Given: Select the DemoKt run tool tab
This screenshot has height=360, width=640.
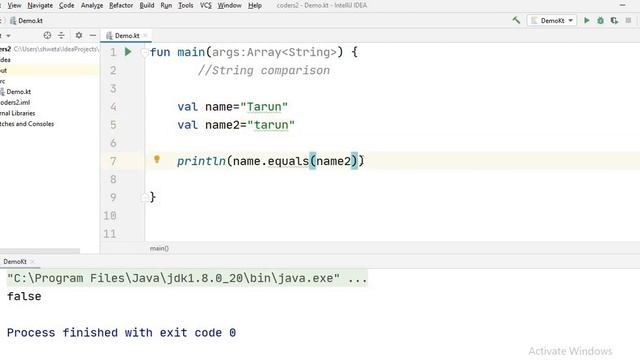Looking at the screenshot, I should 15,262.
